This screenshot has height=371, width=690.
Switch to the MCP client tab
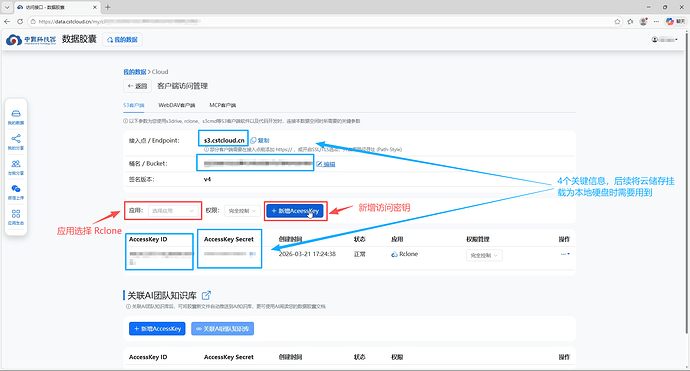tap(223, 105)
